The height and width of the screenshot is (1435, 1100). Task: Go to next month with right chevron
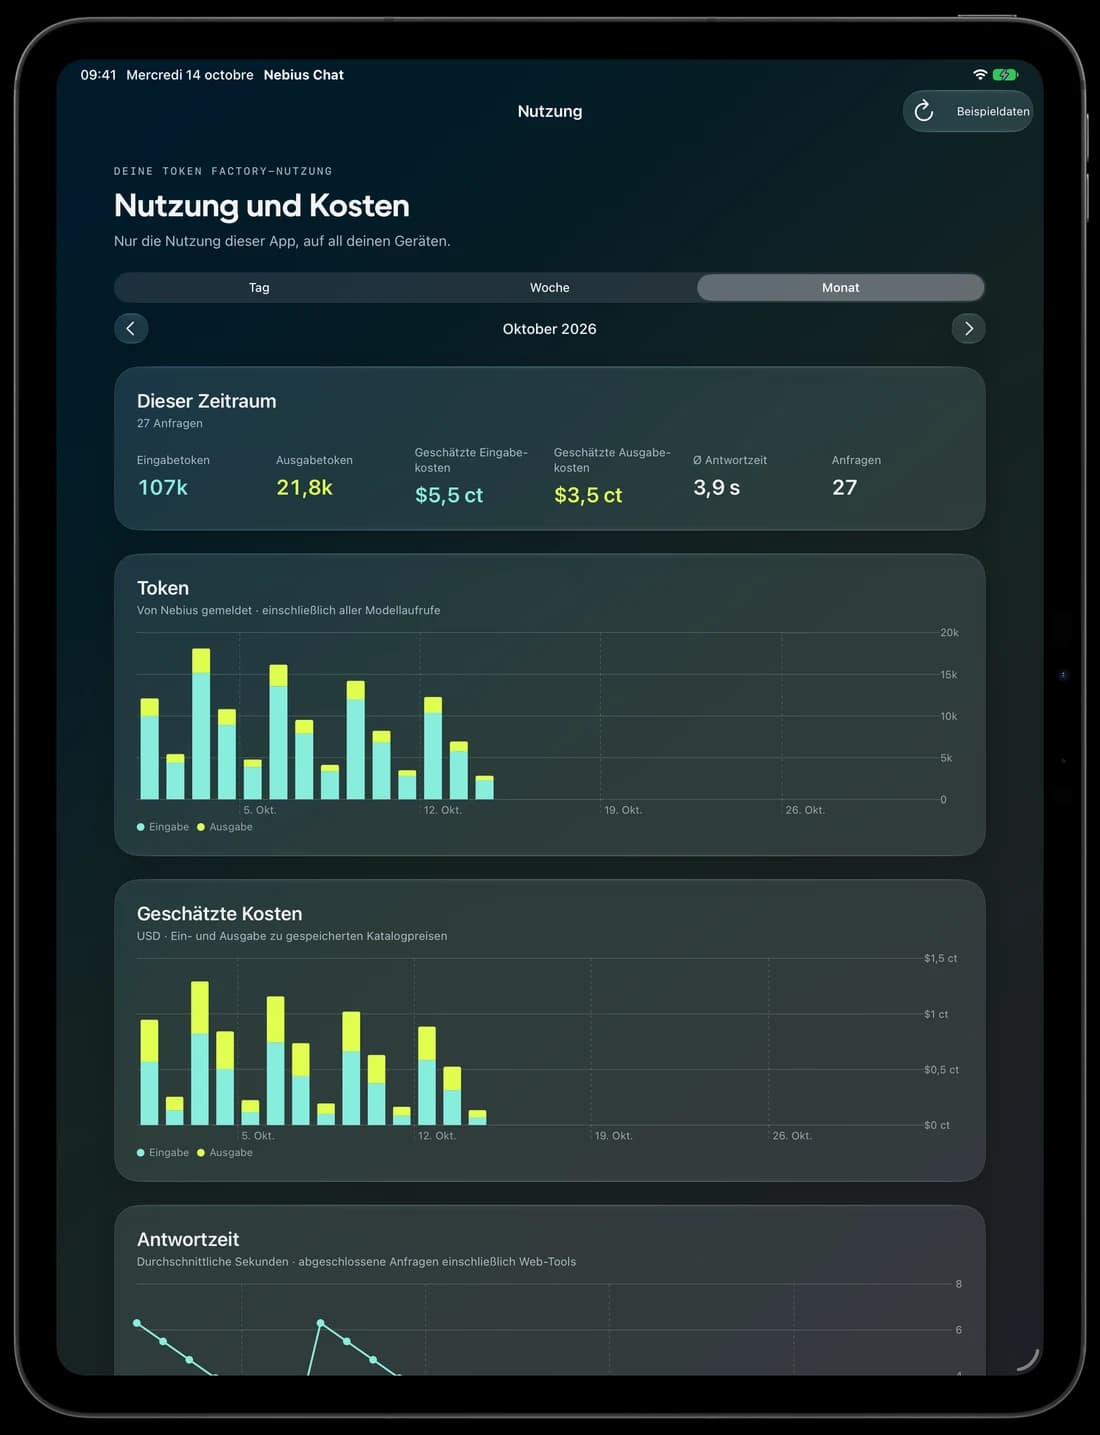968,328
